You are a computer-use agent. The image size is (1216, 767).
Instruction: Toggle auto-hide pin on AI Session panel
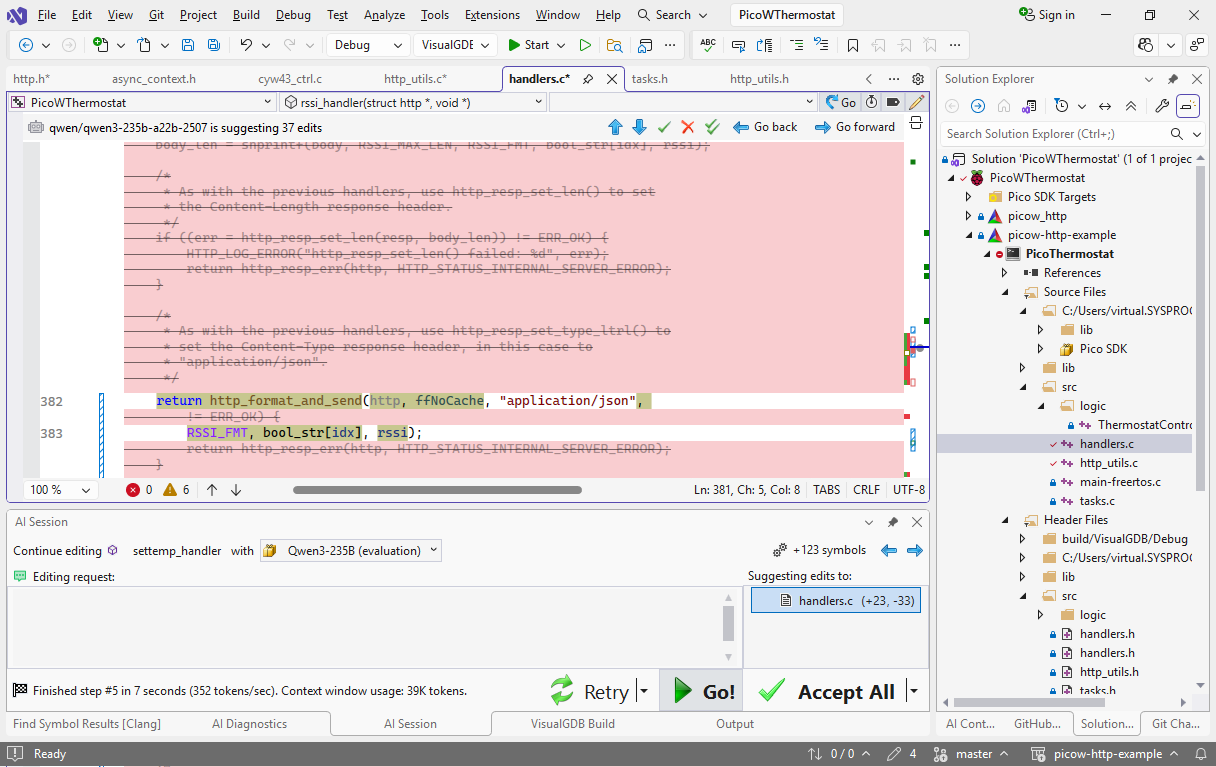pyautogui.click(x=893, y=522)
